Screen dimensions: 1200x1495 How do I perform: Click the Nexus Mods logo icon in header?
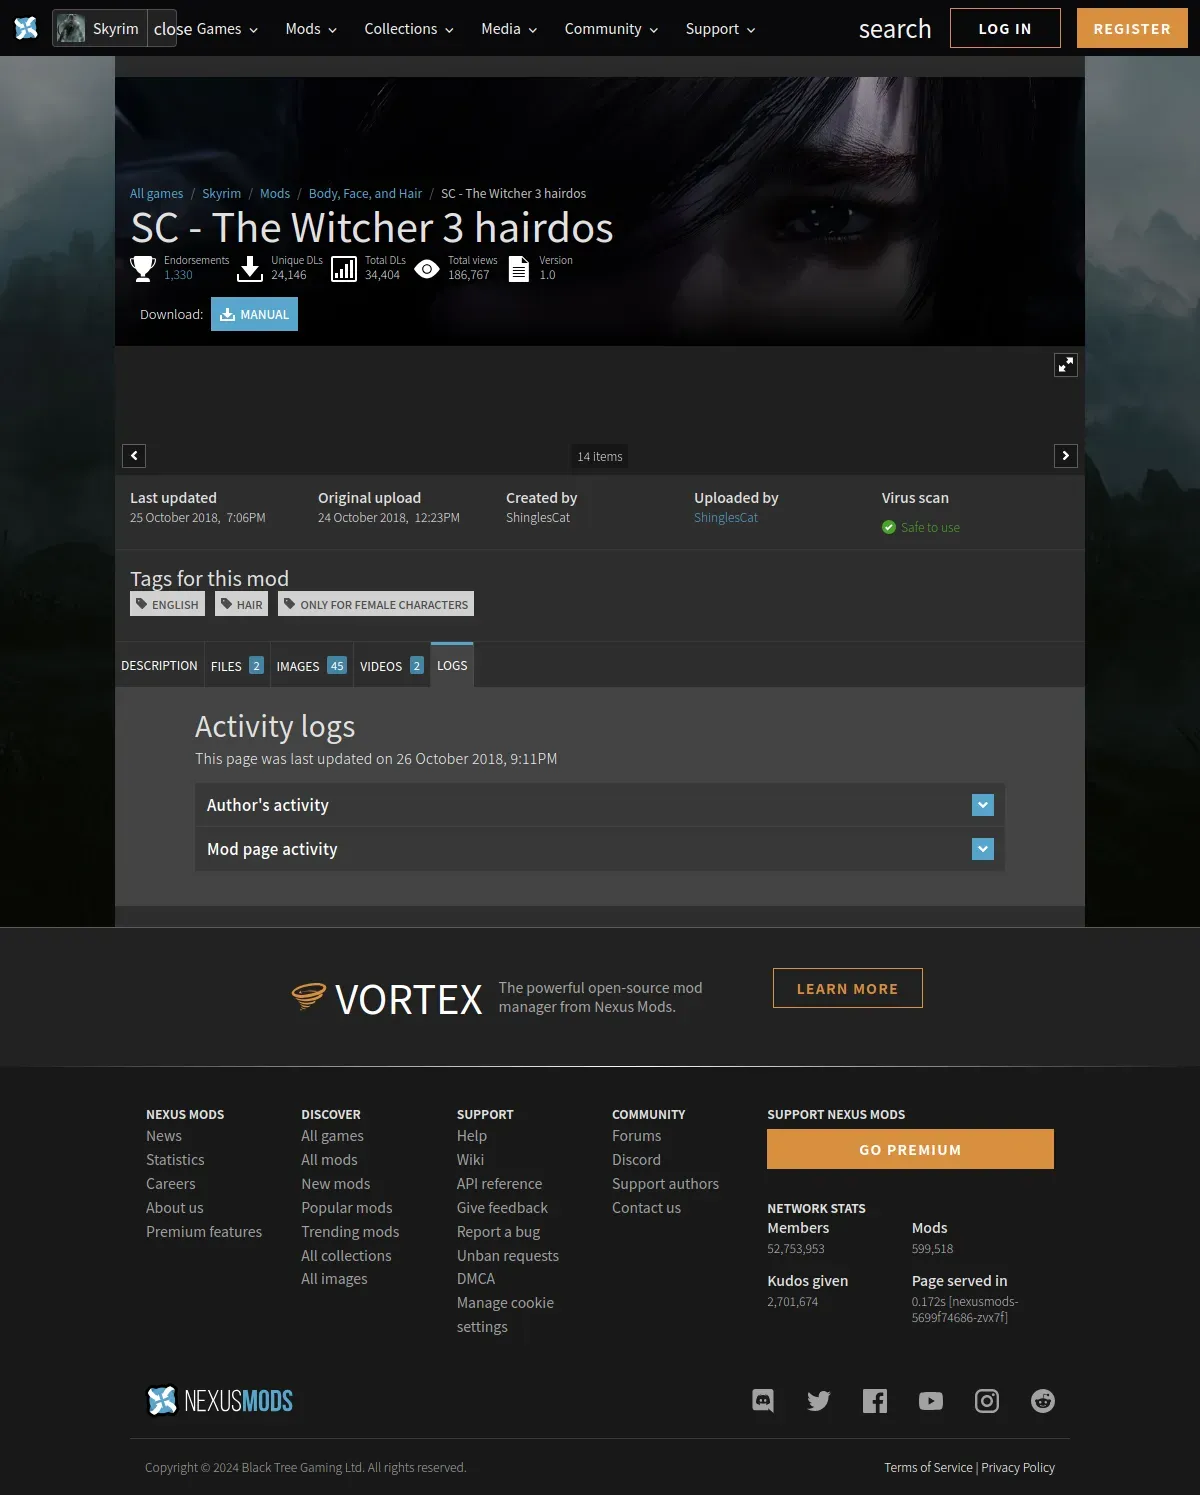pyautogui.click(x=26, y=28)
